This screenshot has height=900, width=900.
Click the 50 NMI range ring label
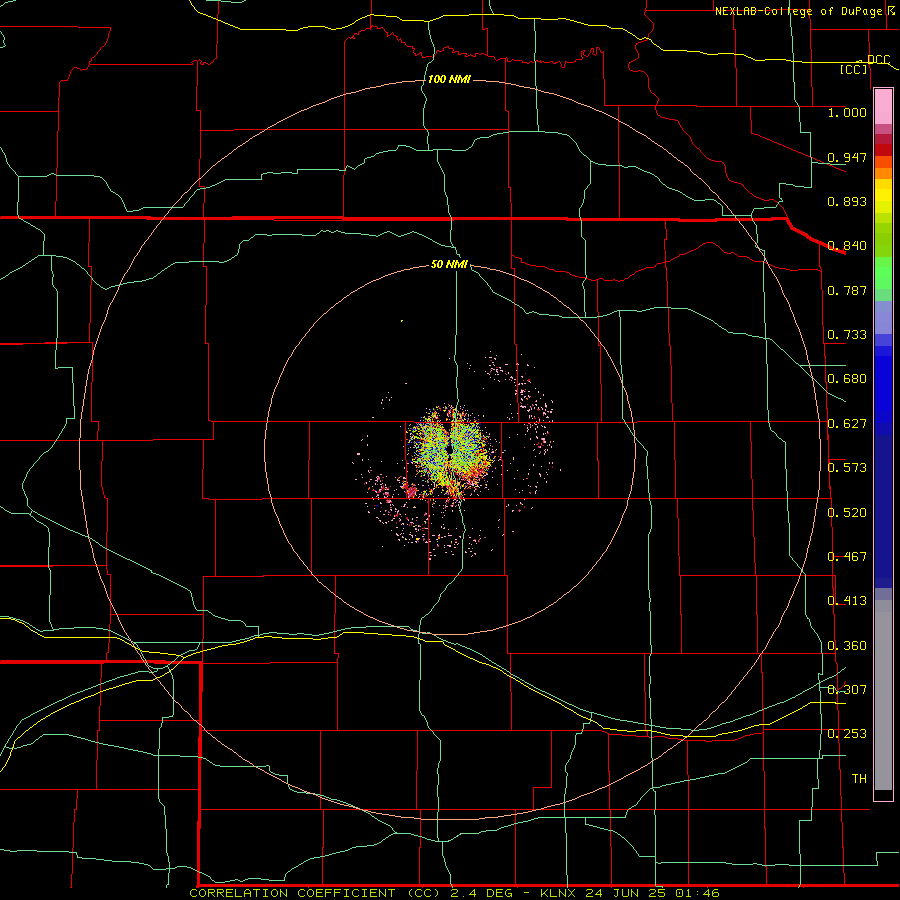coord(449,264)
